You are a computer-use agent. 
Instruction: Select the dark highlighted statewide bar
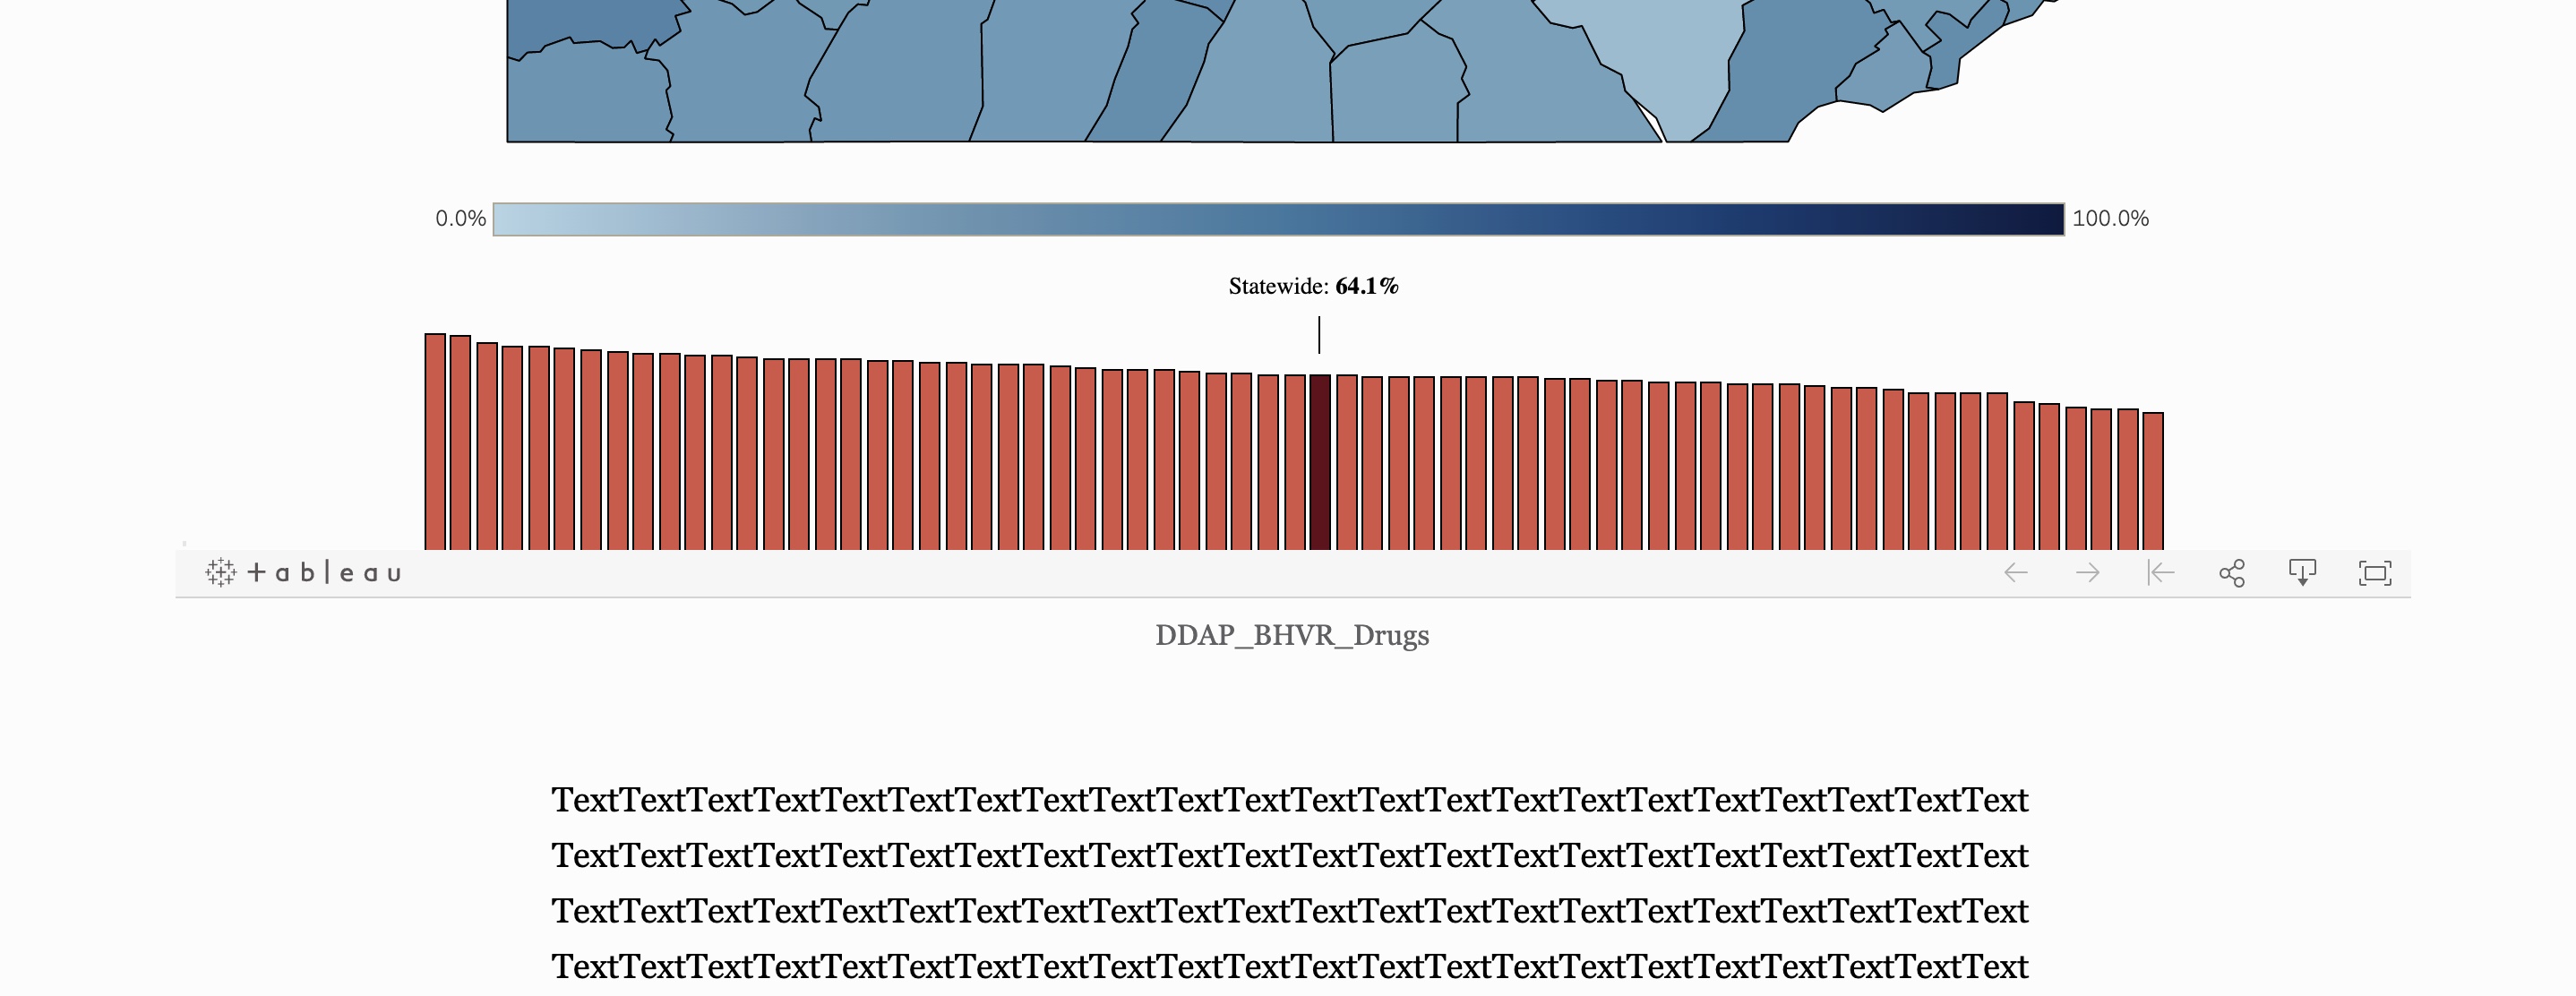point(1319,462)
